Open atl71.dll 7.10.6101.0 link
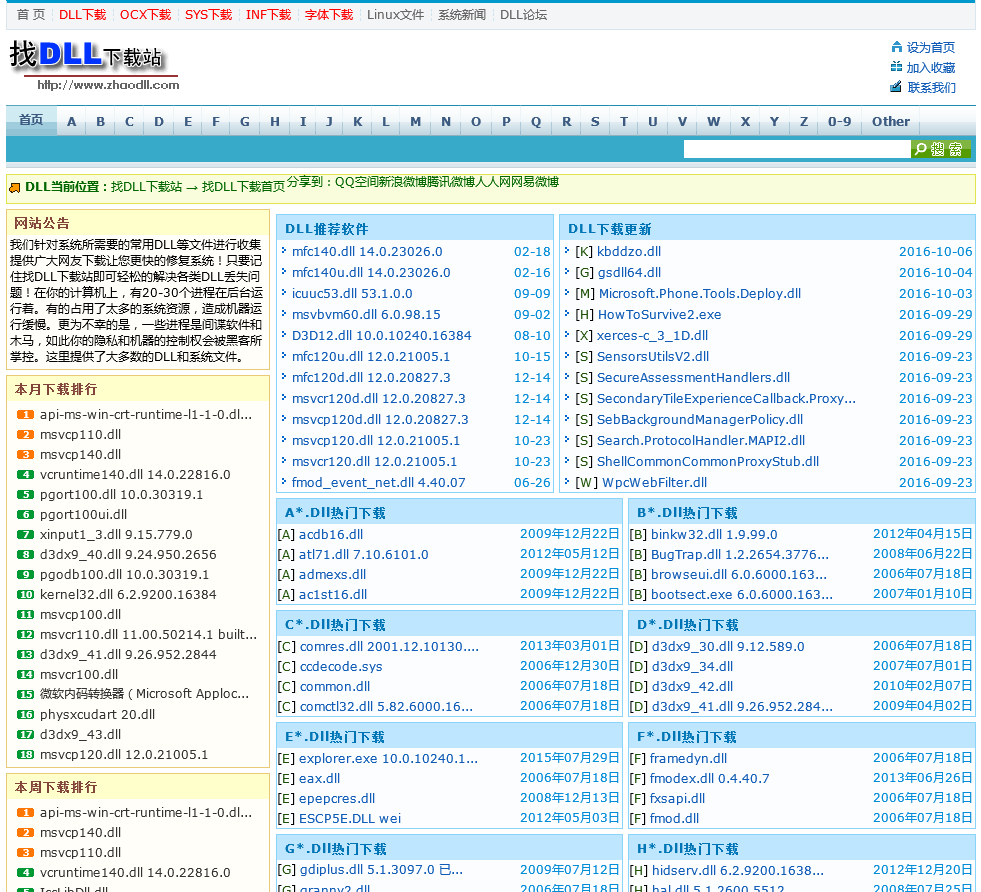981x892 pixels. tap(363, 554)
